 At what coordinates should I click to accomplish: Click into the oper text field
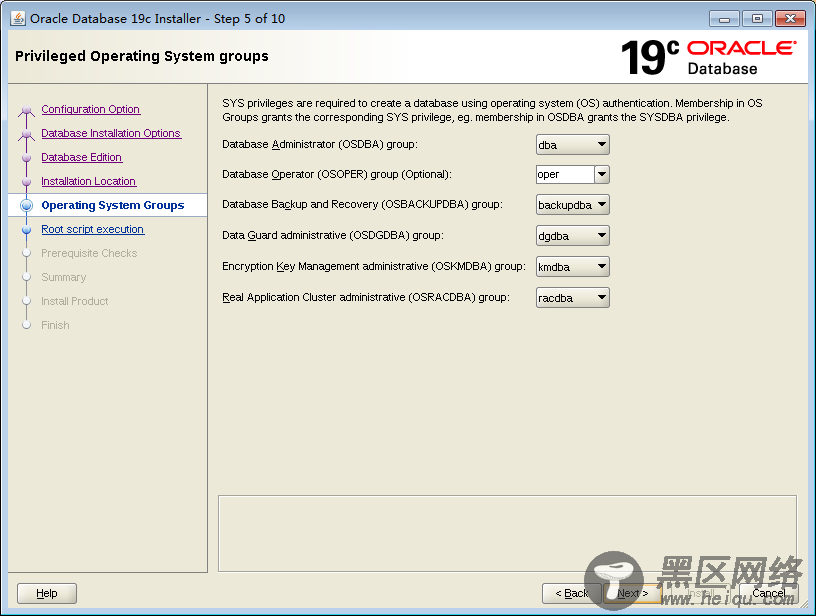point(565,174)
